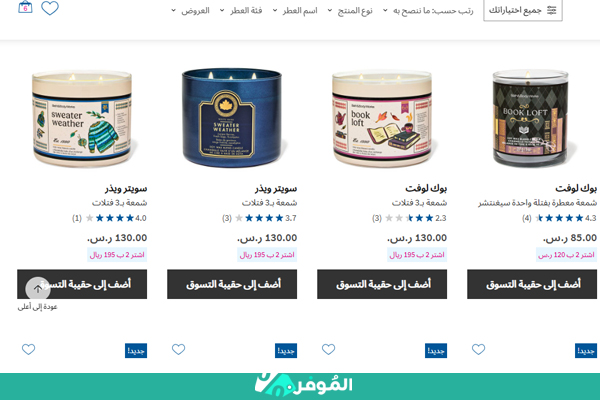
Task: Open the cream Sweater Weather candle image
Action: tap(82, 119)
